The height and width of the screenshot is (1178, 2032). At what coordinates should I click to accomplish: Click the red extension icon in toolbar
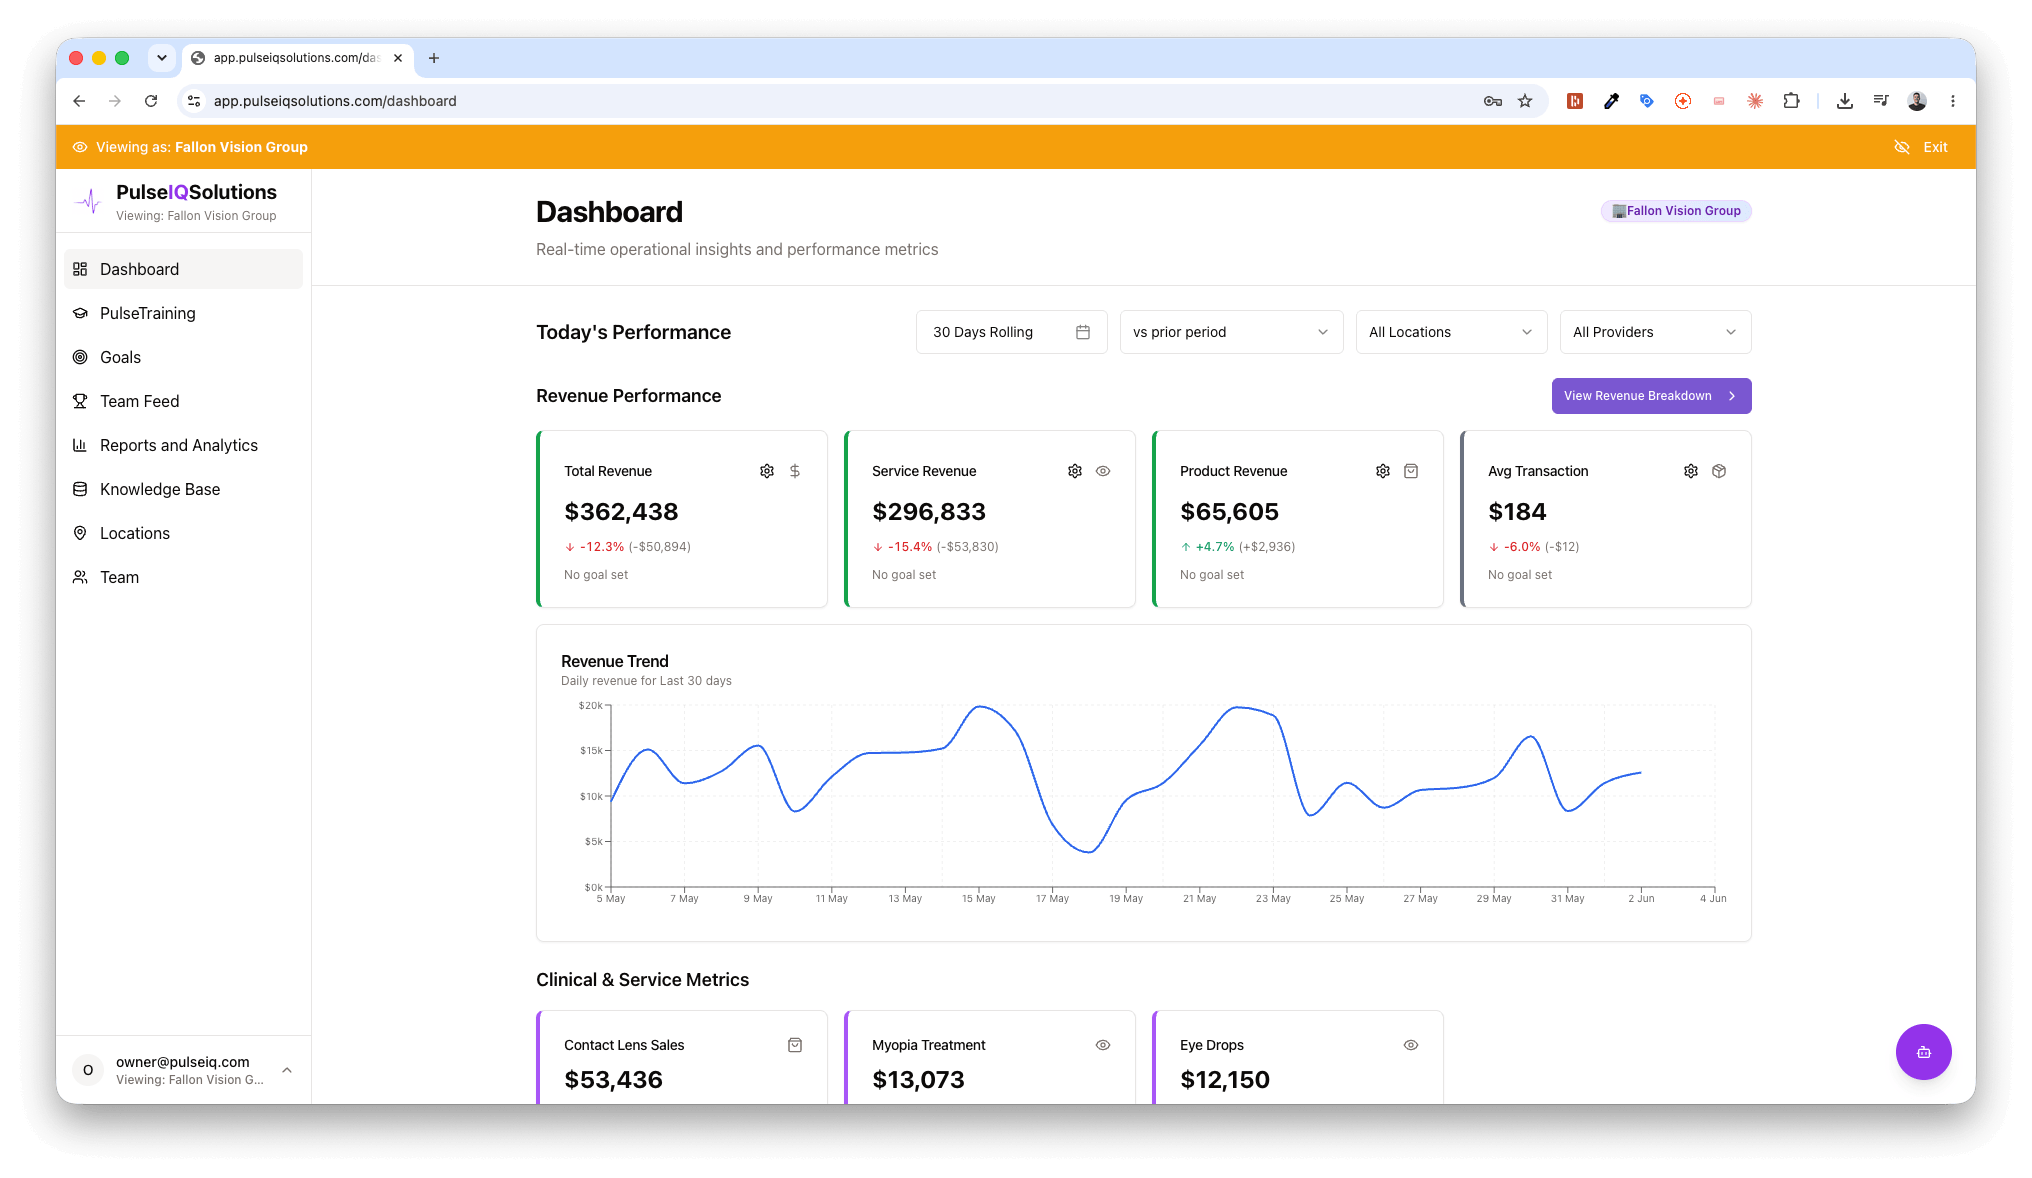tap(1575, 101)
